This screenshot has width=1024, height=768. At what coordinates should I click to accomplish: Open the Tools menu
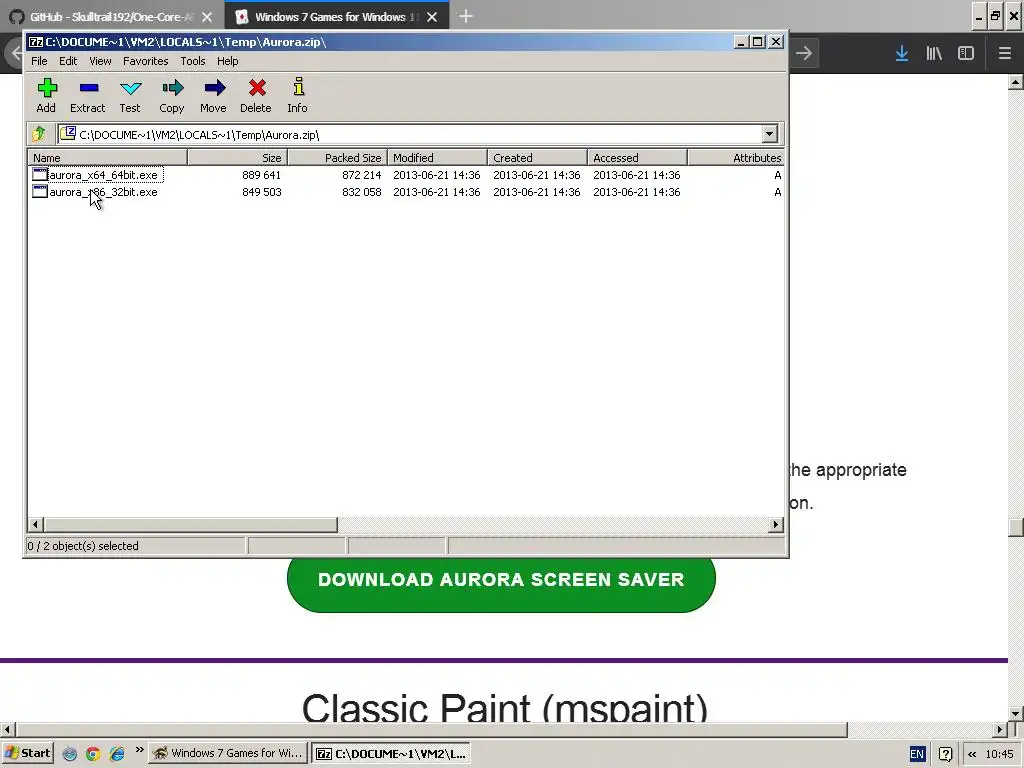tap(193, 61)
